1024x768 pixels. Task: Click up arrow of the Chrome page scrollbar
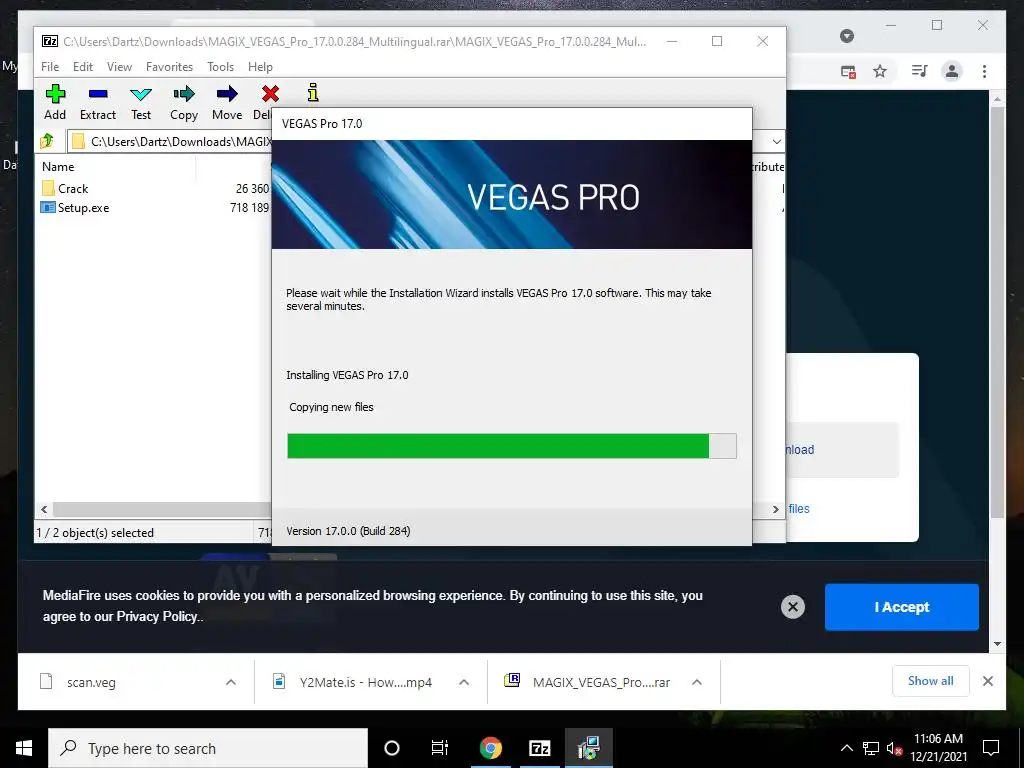pyautogui.click(x=997, y=99)
